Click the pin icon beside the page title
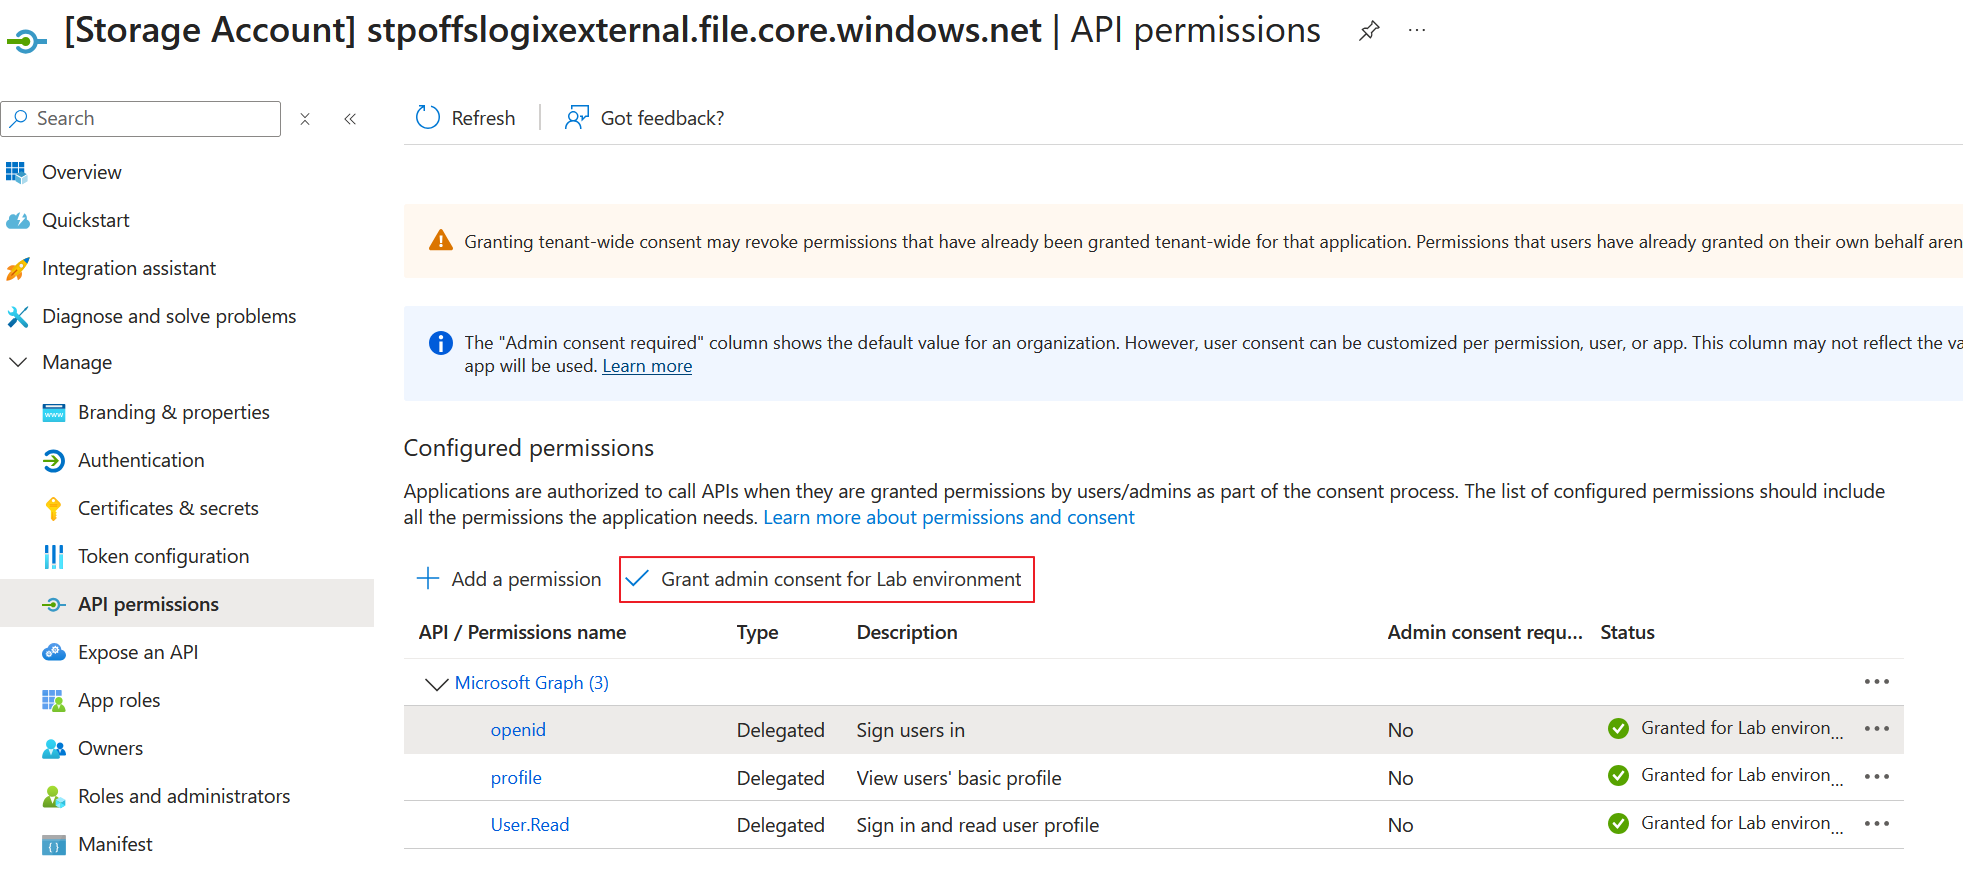This screenshot has height=871, width=1963. pyautogui.click(x=1369, y=31)
